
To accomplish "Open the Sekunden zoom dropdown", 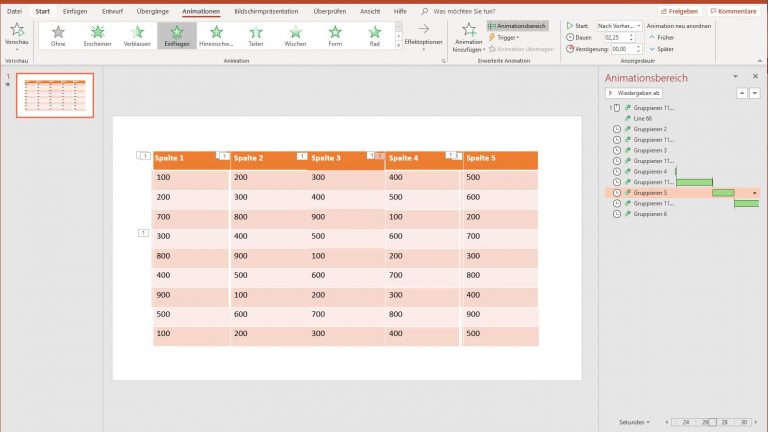I will [634, 422].
